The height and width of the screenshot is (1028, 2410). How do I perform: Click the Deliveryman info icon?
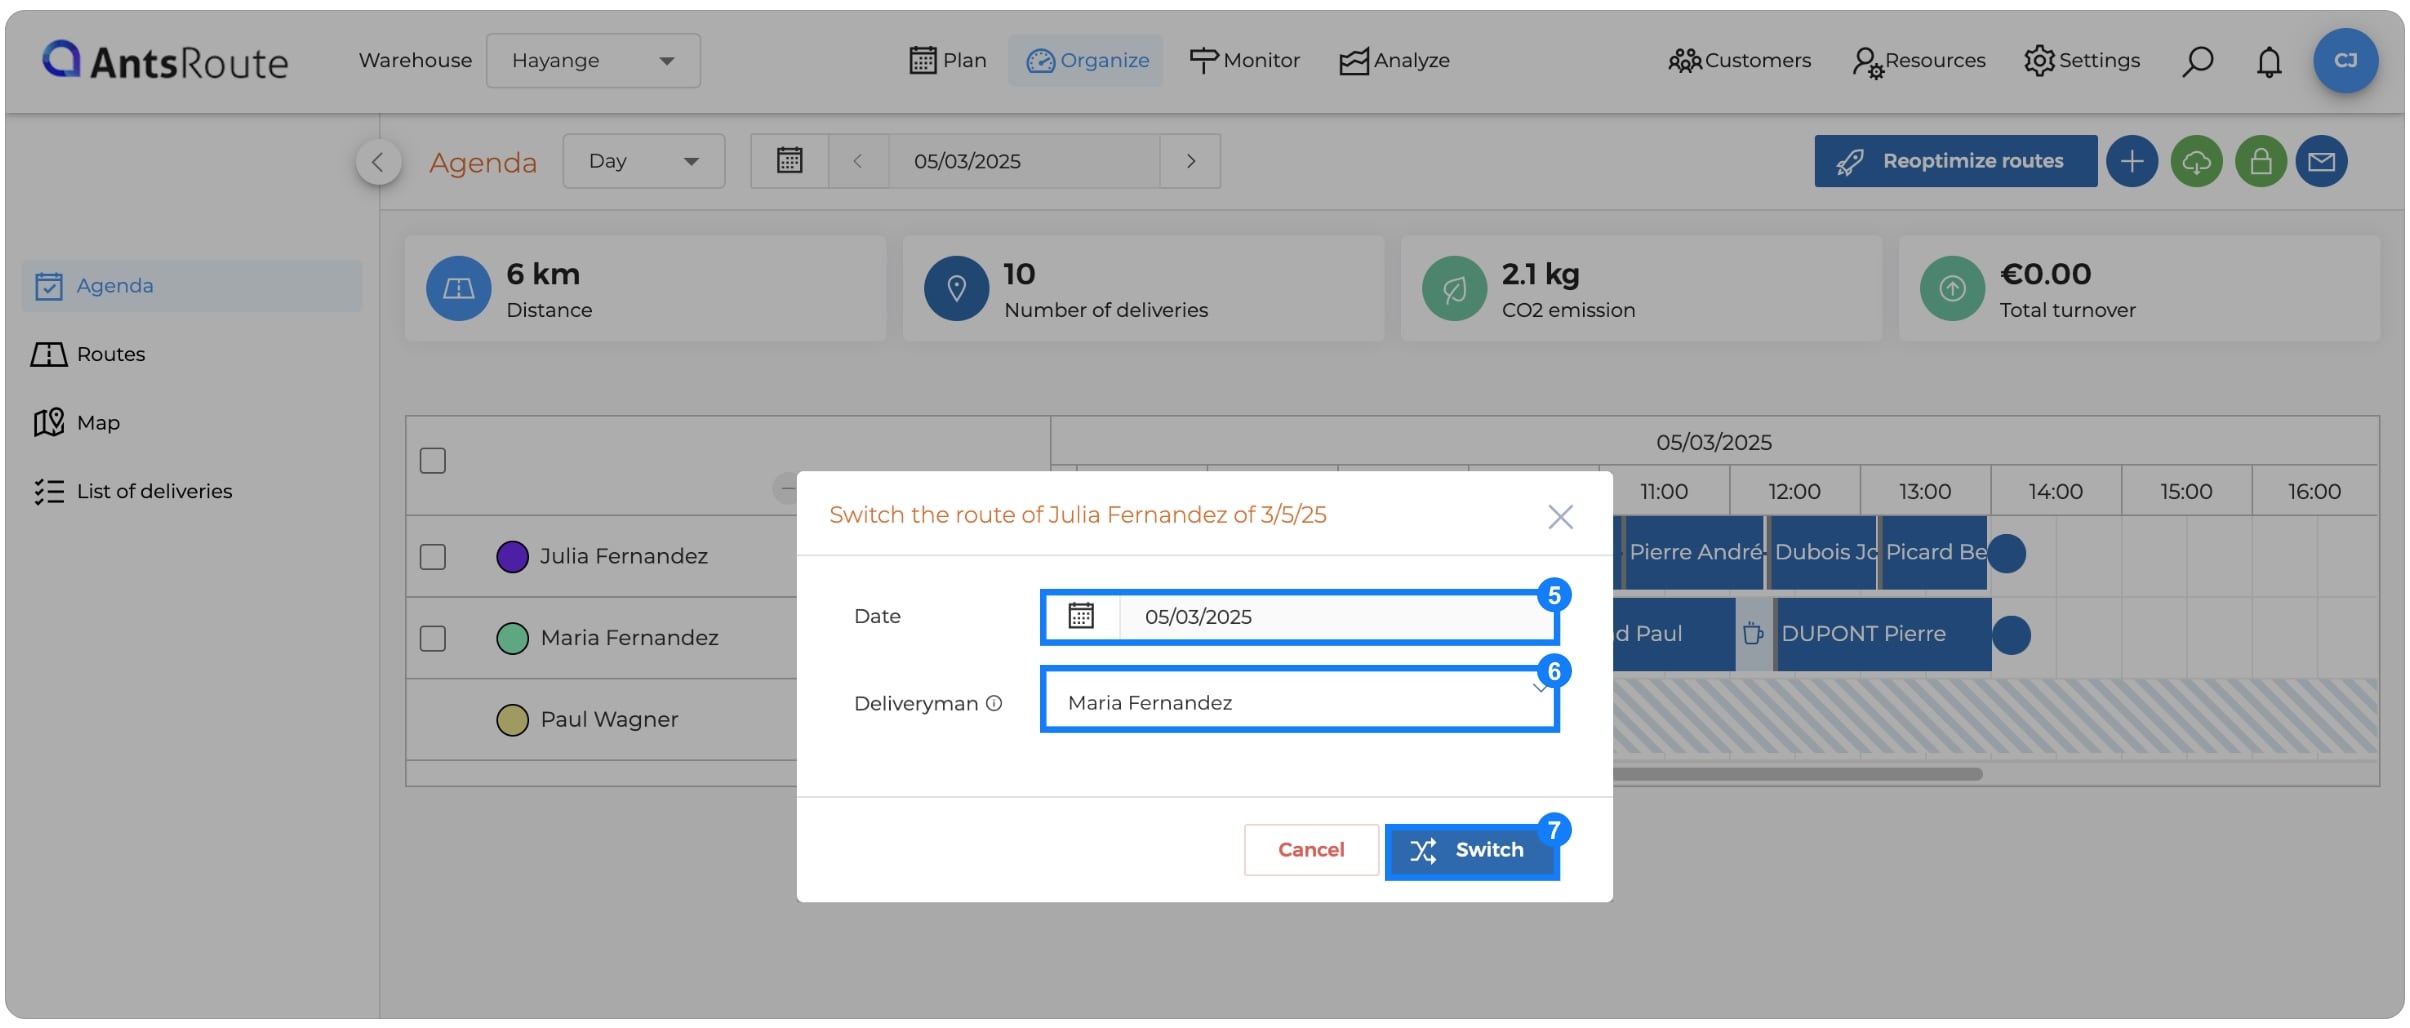tap(994, 703)
